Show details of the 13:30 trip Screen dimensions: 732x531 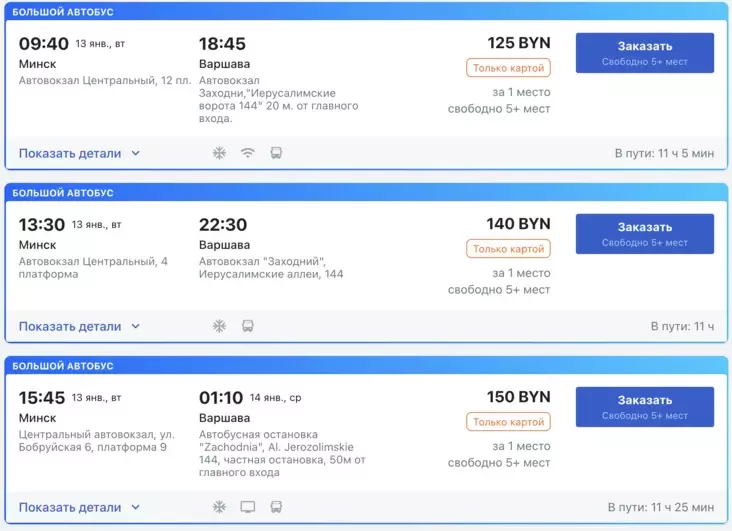79,326
